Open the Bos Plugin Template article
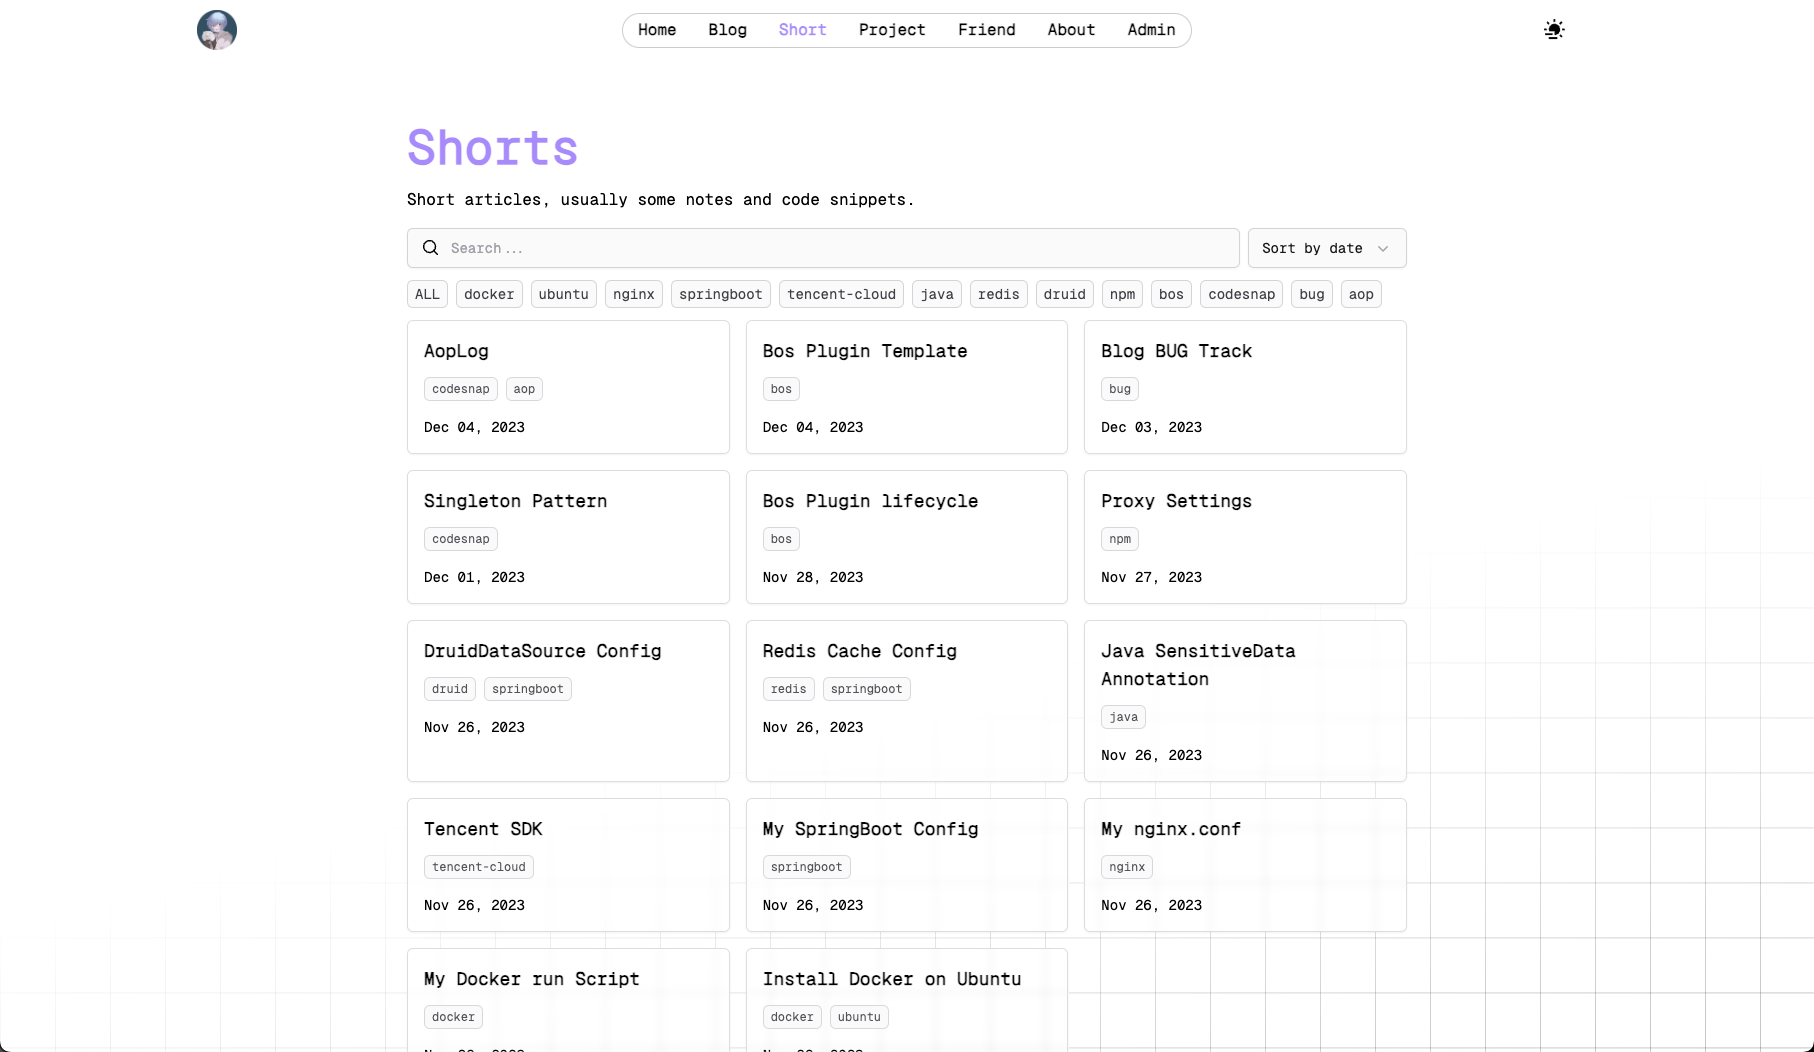Image resolution: width=1814 pixels, height=1052 pixels. [907, 387]
